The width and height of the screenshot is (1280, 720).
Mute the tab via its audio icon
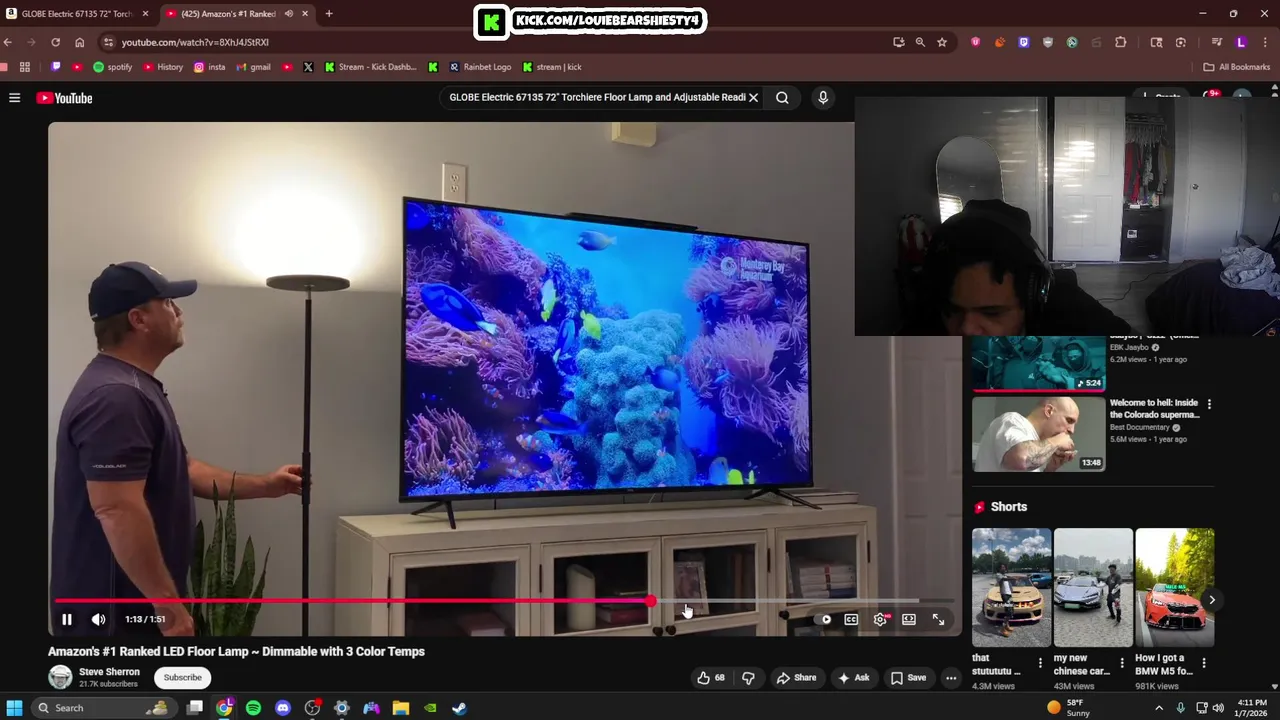(288, 14)
